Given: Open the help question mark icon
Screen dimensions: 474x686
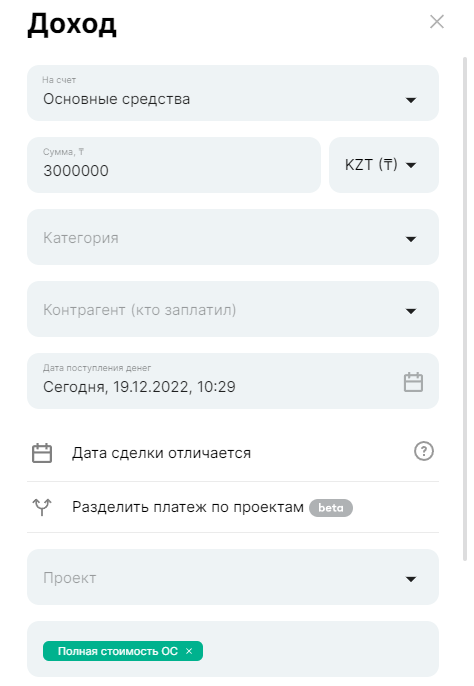Looking at the screenshot, I should pos(424,451).
